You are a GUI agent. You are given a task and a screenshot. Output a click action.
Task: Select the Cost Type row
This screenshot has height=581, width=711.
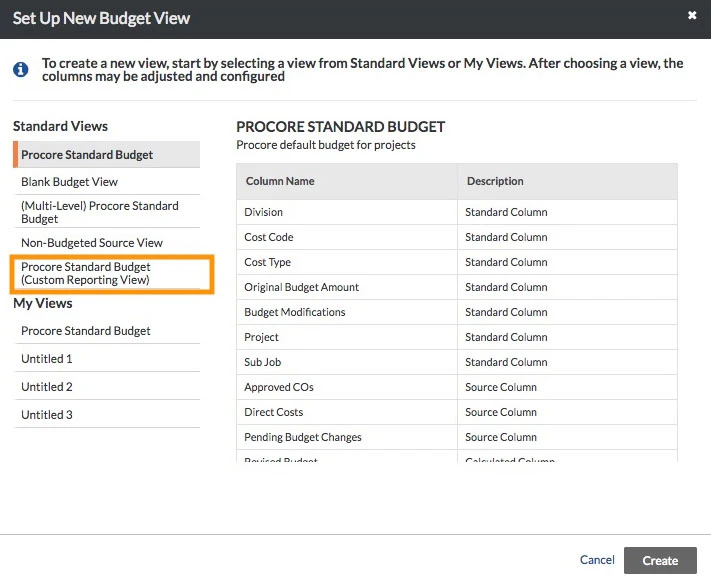(x=457, y=262)
